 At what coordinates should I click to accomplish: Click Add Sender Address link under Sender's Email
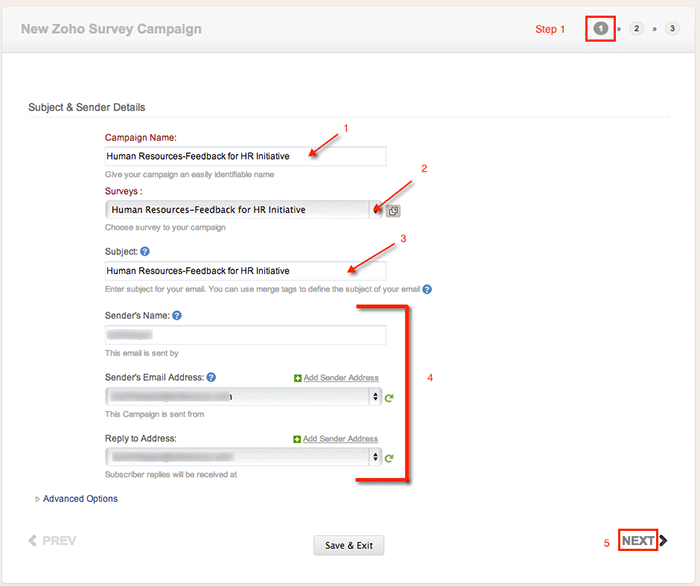tap(340, 378)
